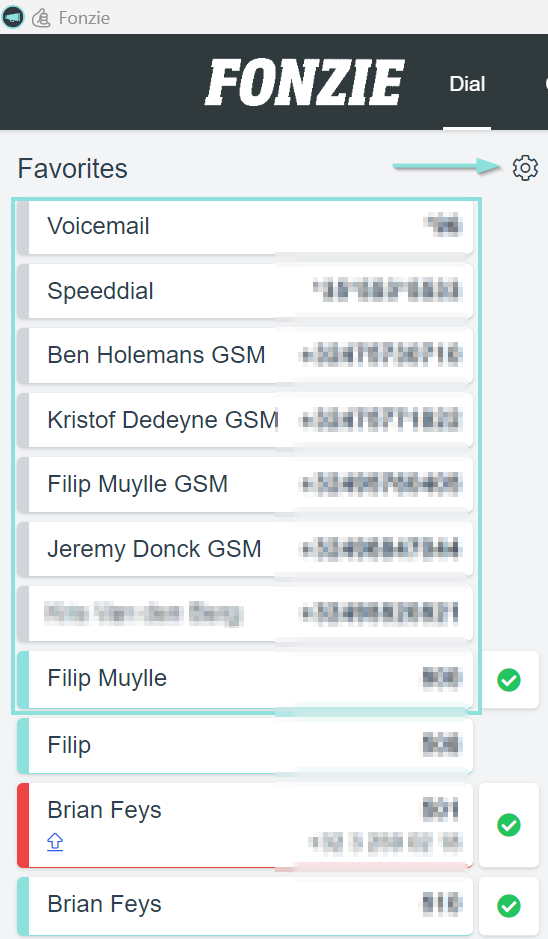Screen dimensions: 548x939
Task: Click the Fonzie megaphone app icon
Action: (x=13, y=17)
